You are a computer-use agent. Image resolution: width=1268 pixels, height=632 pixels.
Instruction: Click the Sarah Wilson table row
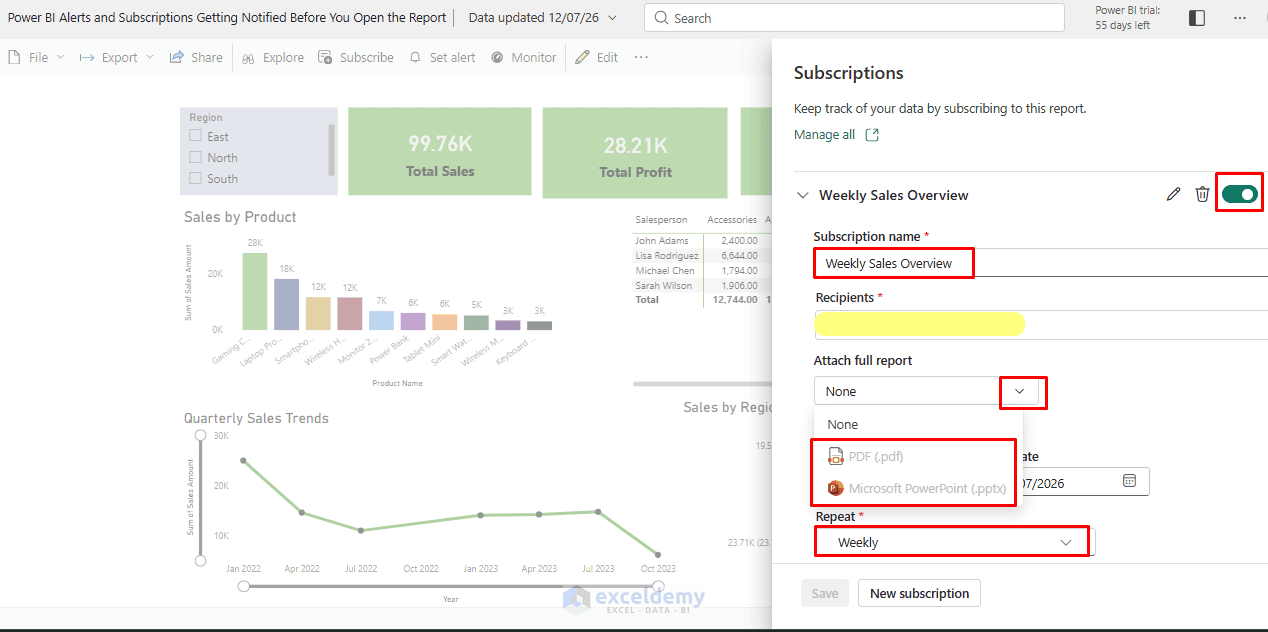pyautogui.click(x=702, y=285)
